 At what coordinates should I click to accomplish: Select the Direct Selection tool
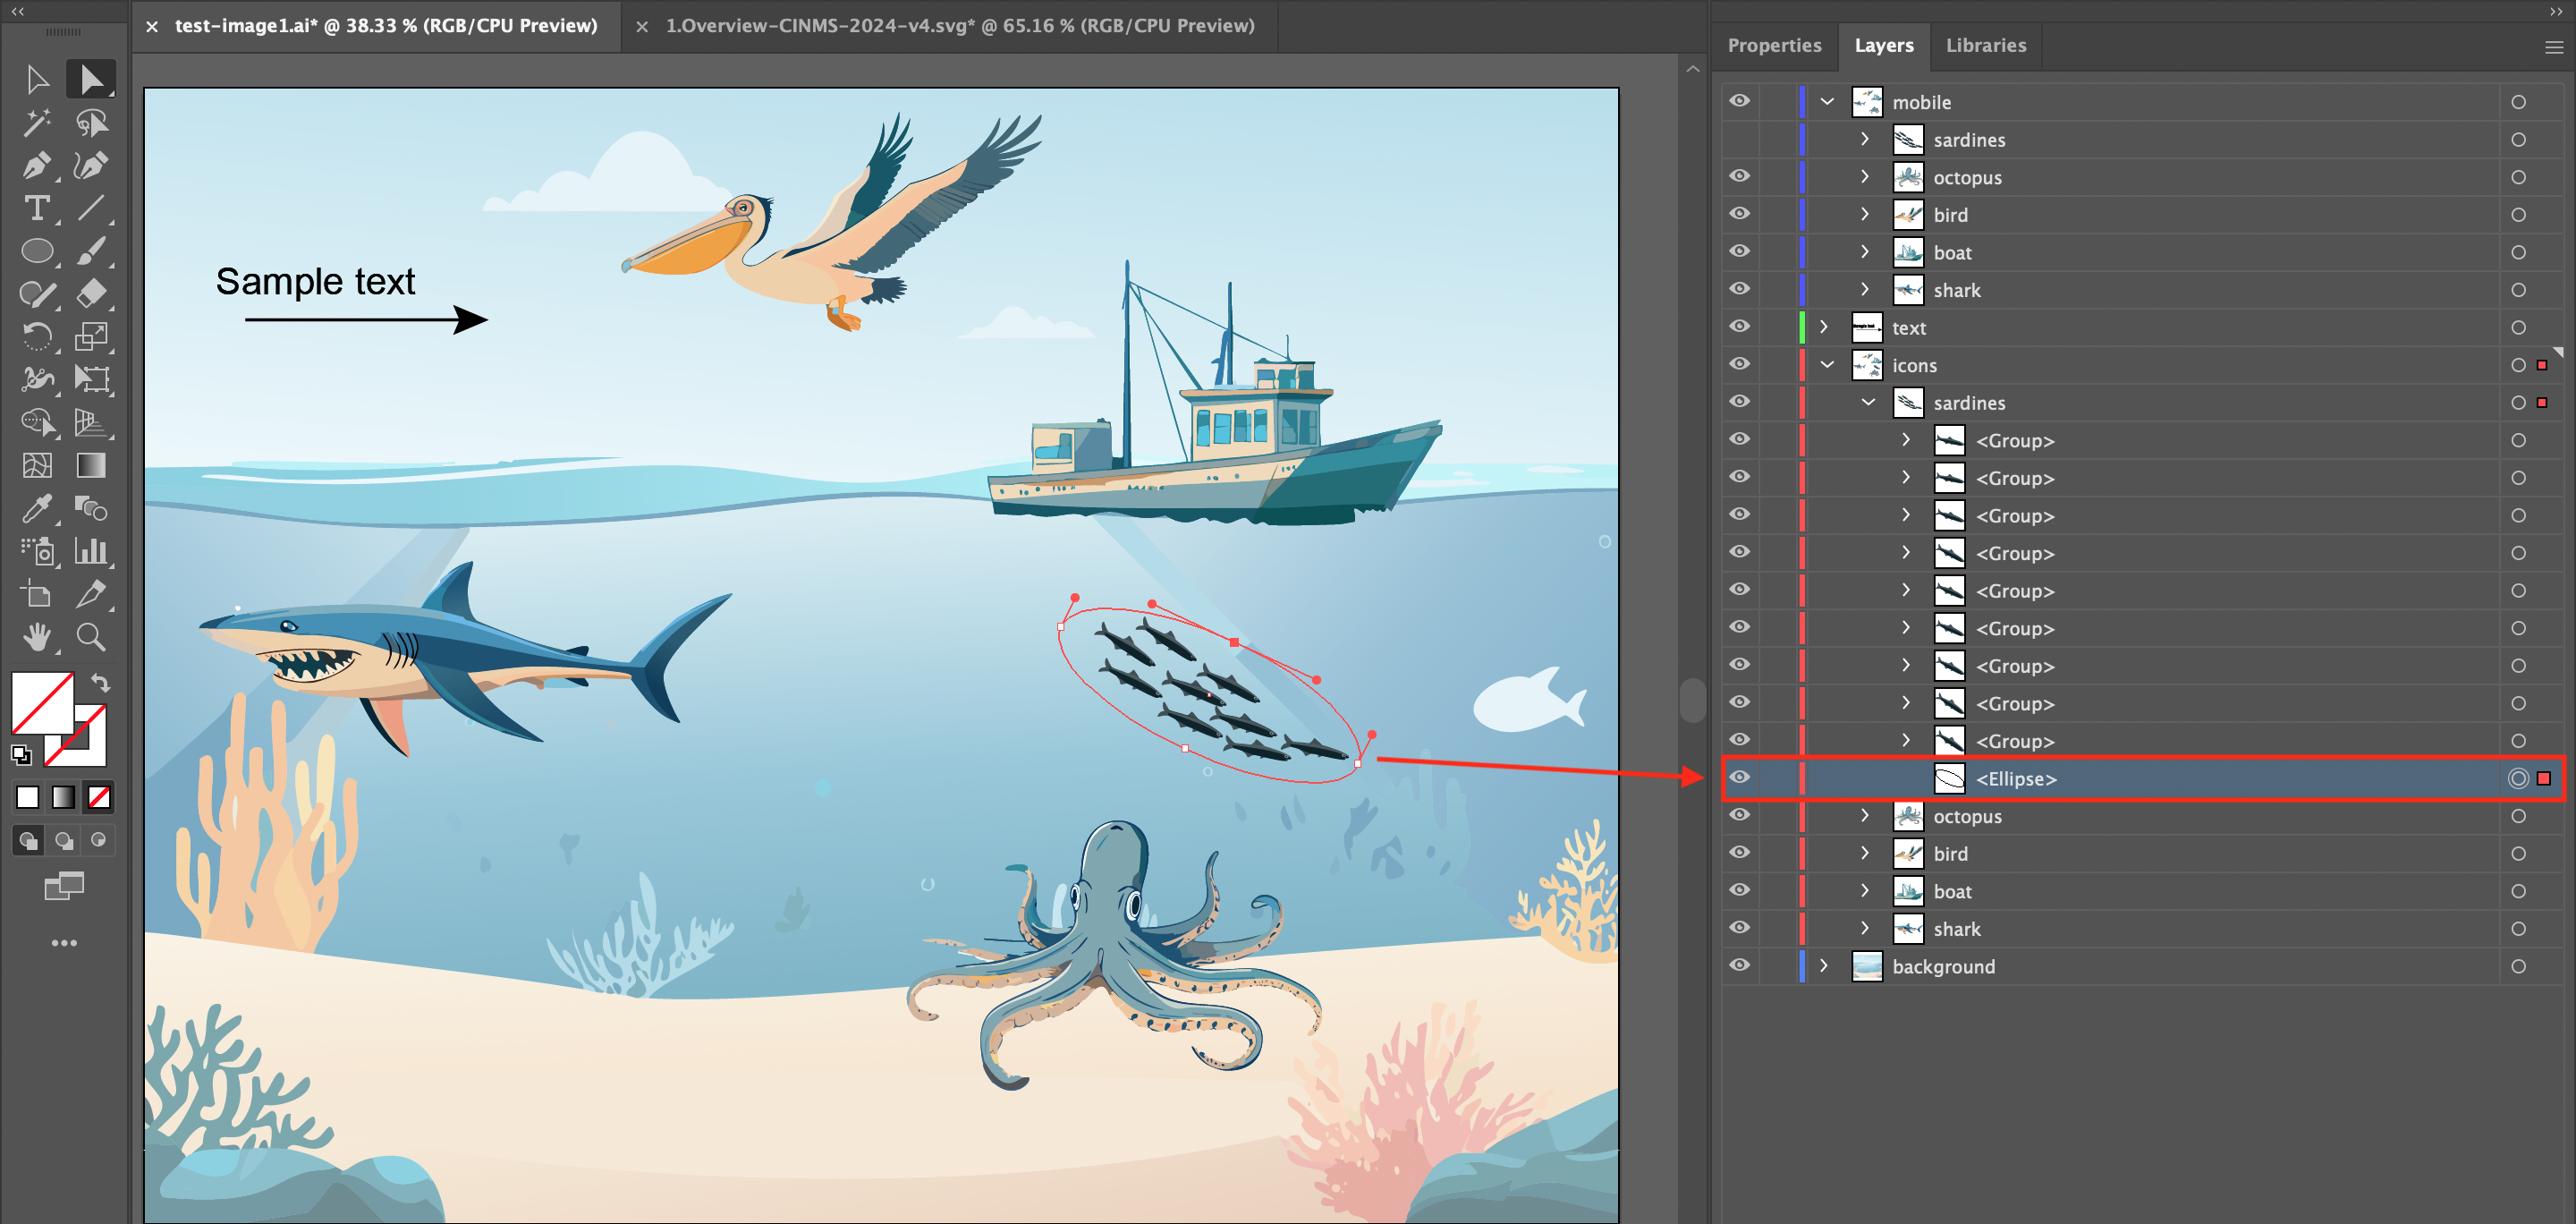pyautogui.click(x=91, y=79)
